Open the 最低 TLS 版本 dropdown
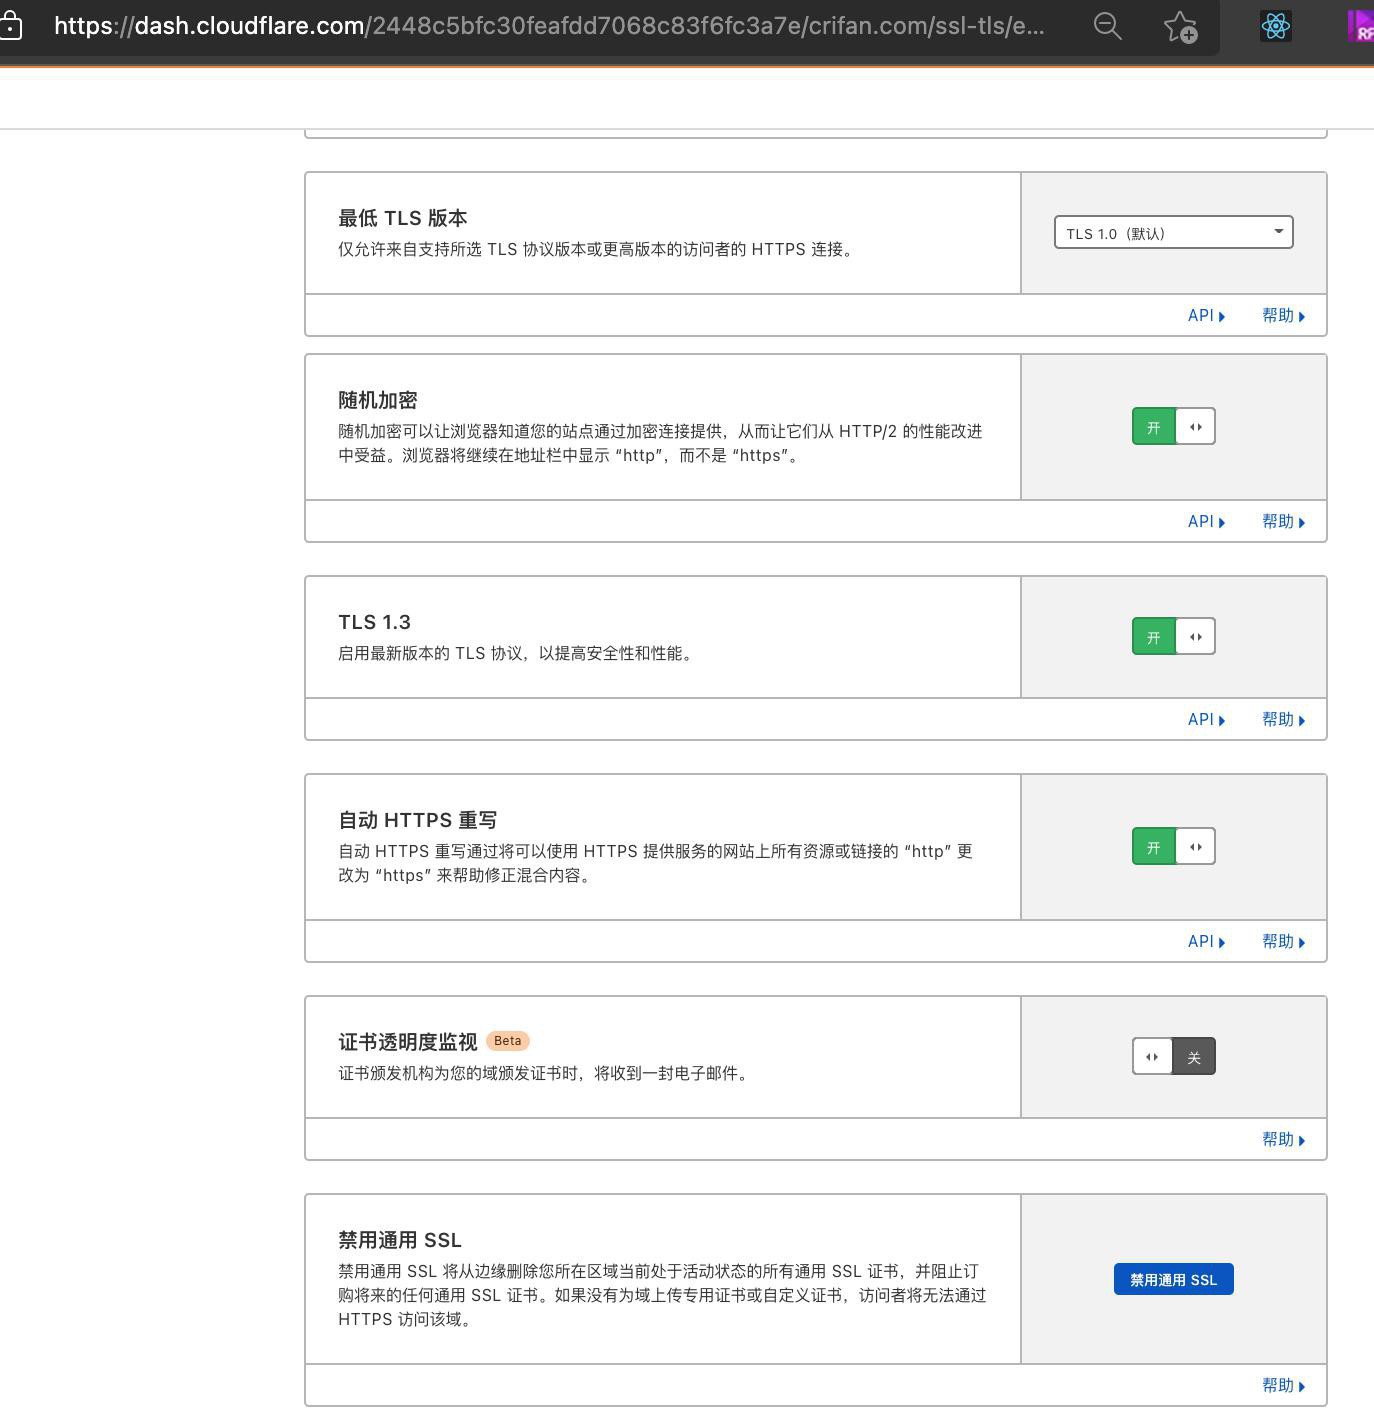1374x1422 pixels. 1173,233
